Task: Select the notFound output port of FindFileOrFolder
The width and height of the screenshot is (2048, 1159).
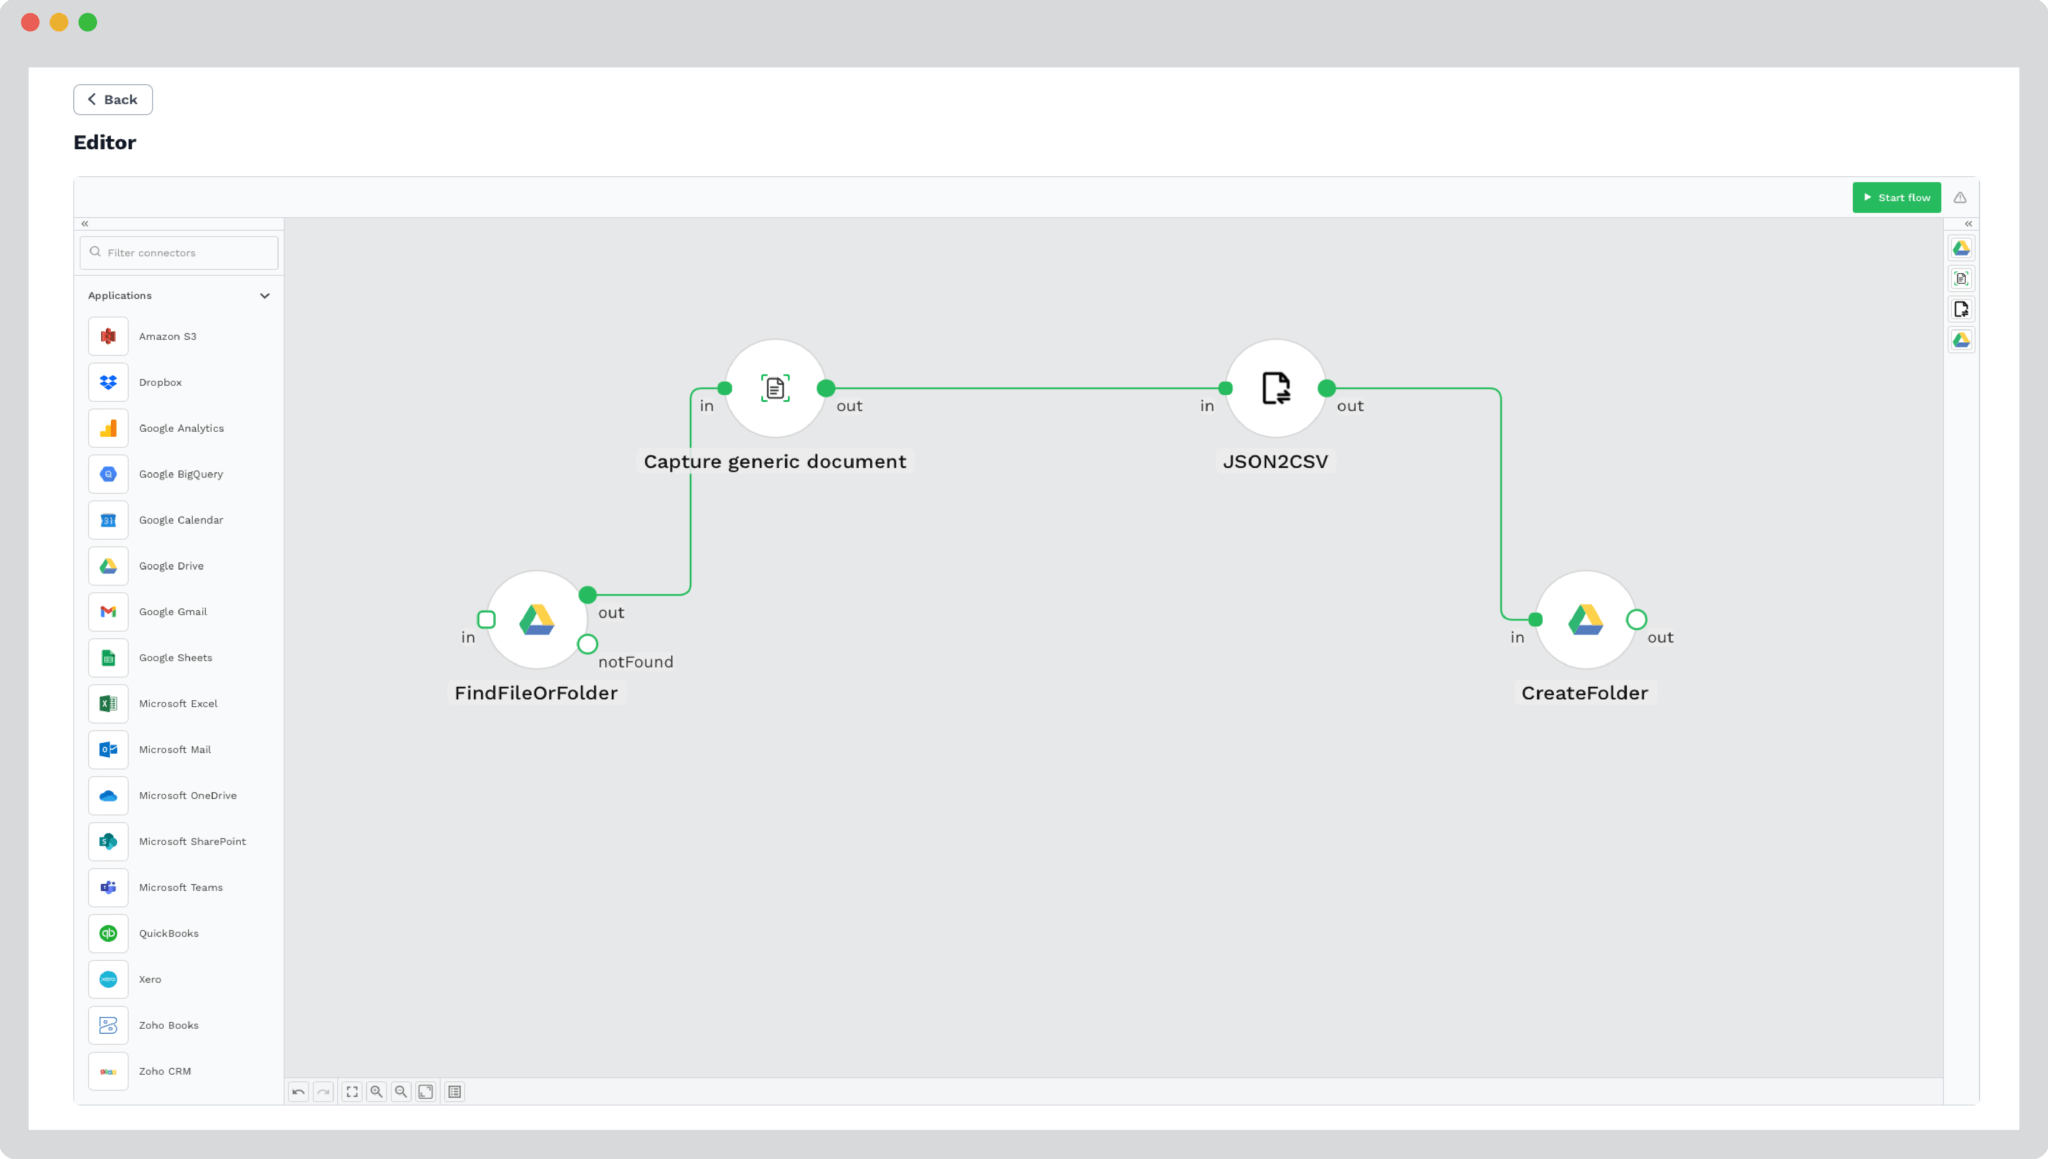Action: click(x=588, y=644)
